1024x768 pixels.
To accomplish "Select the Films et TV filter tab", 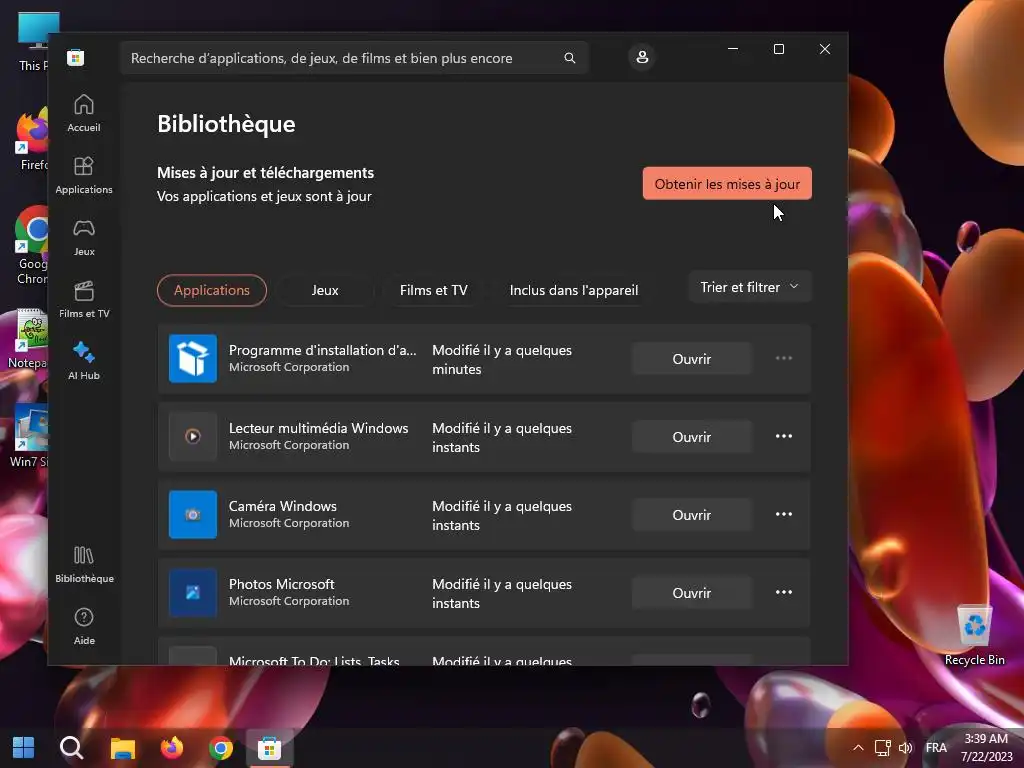I will point(434,290).
